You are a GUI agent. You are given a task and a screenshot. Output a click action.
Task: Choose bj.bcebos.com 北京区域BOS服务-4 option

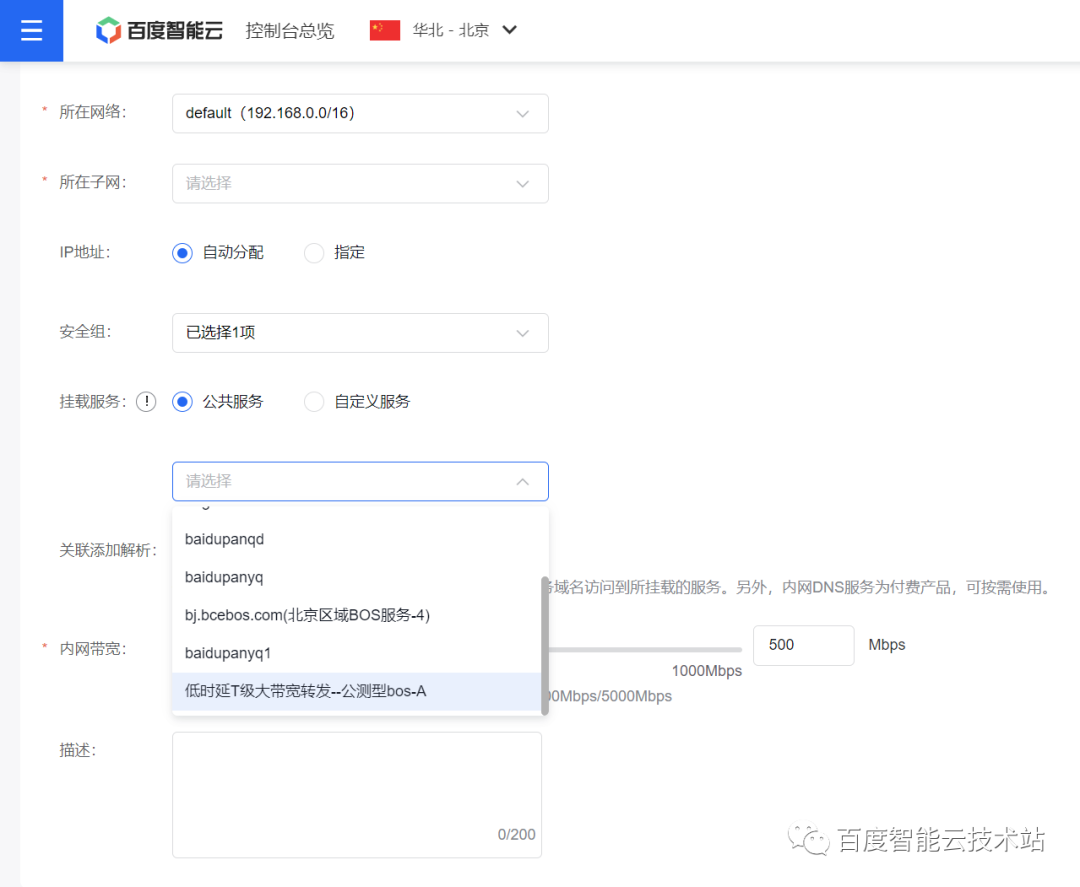pos(356,615)
